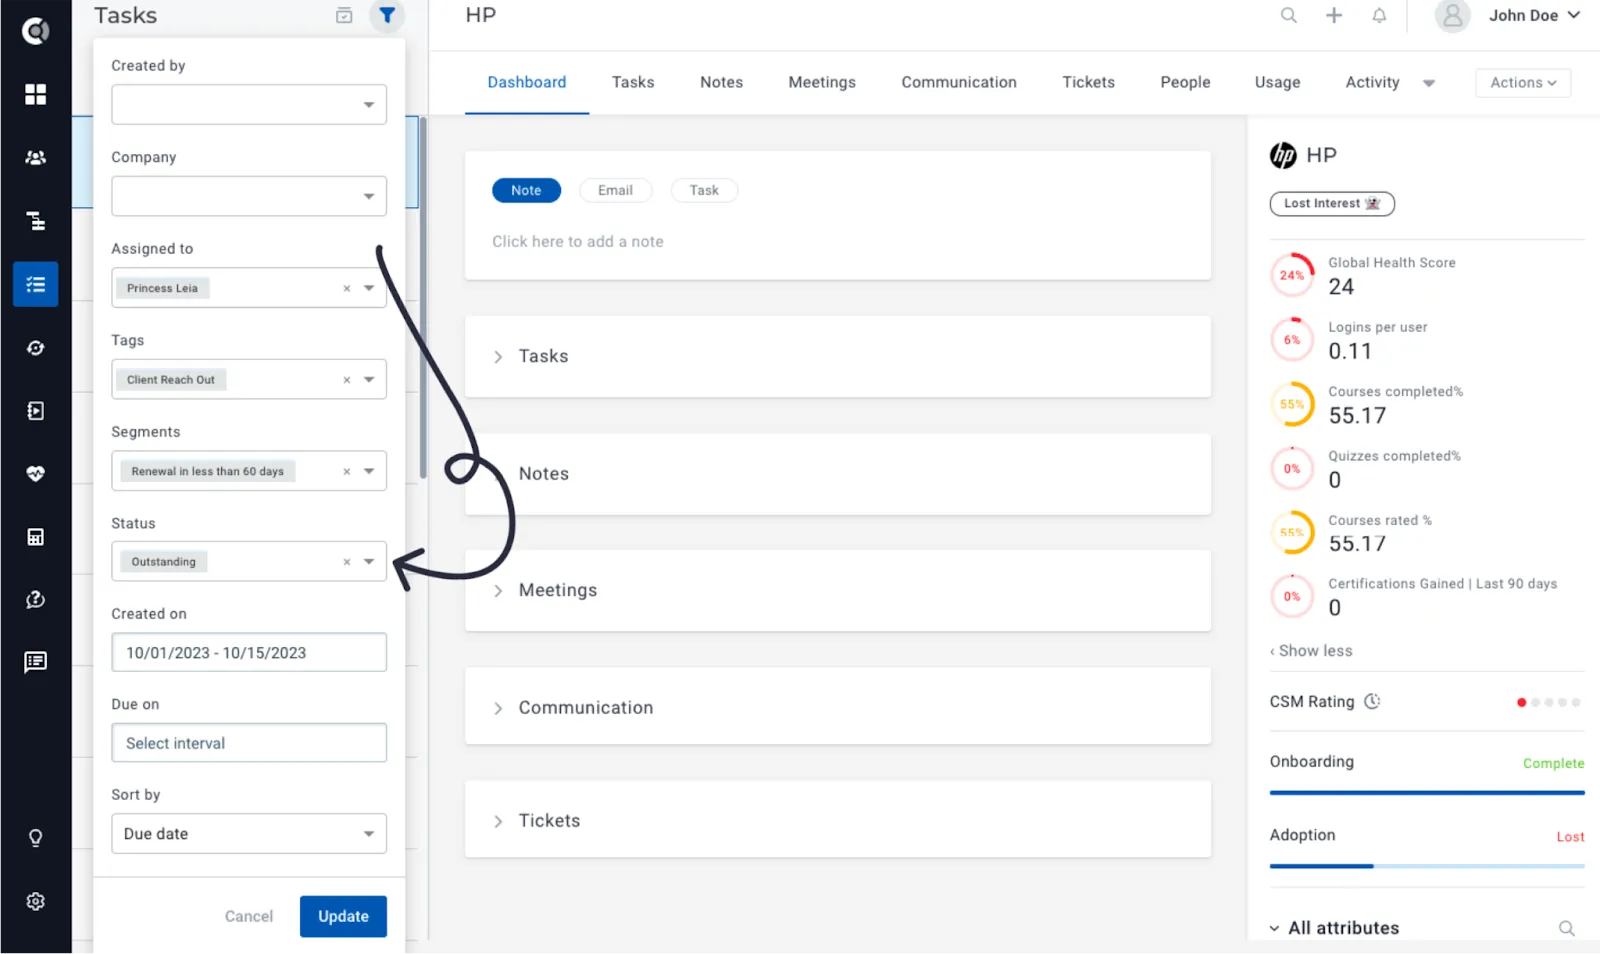Click the Created on date range field
Screen dimensions: 1600x954
pos(249,652)
